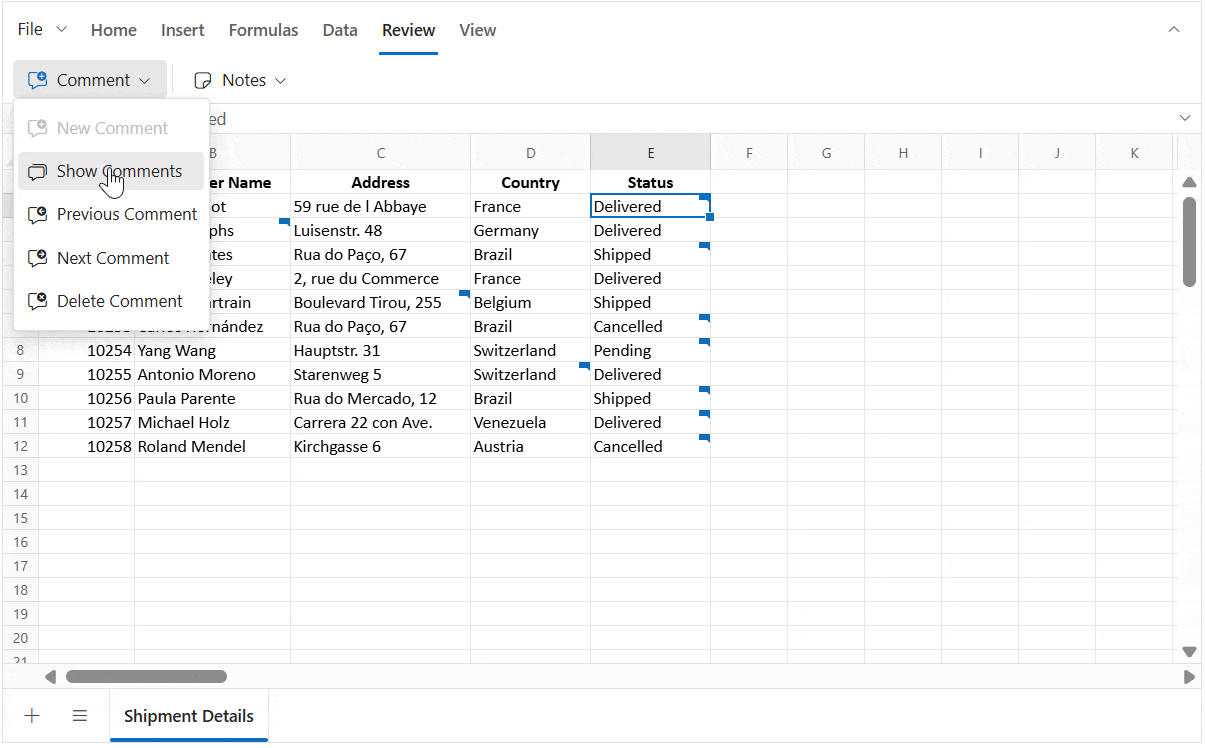
Task: Click the cell "Hauptstr. 31"
Action: point(381,350)
